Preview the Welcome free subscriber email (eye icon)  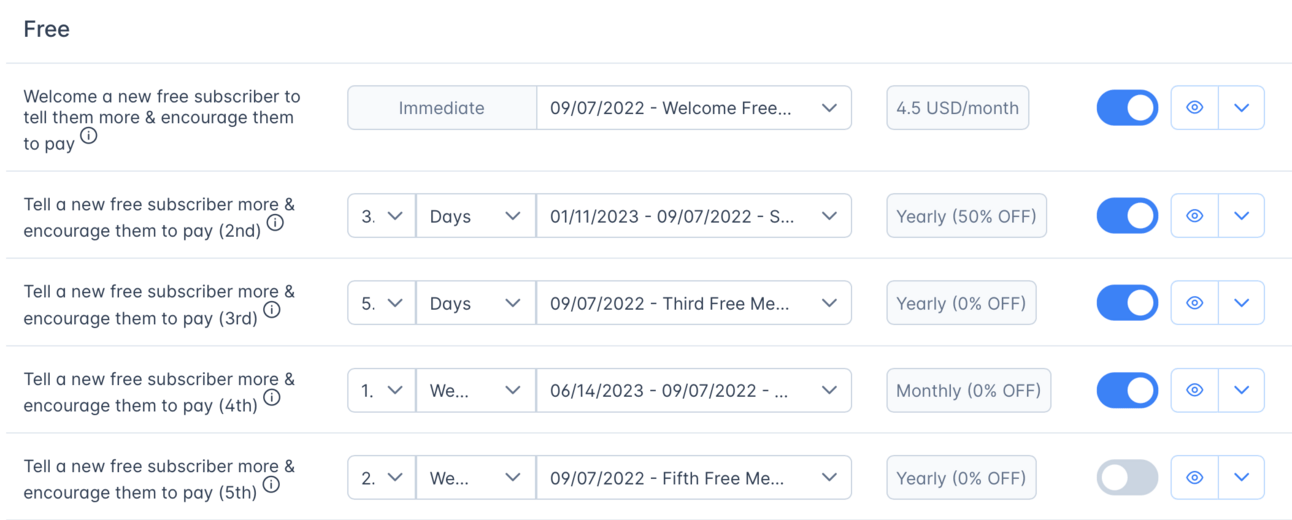1194,108
